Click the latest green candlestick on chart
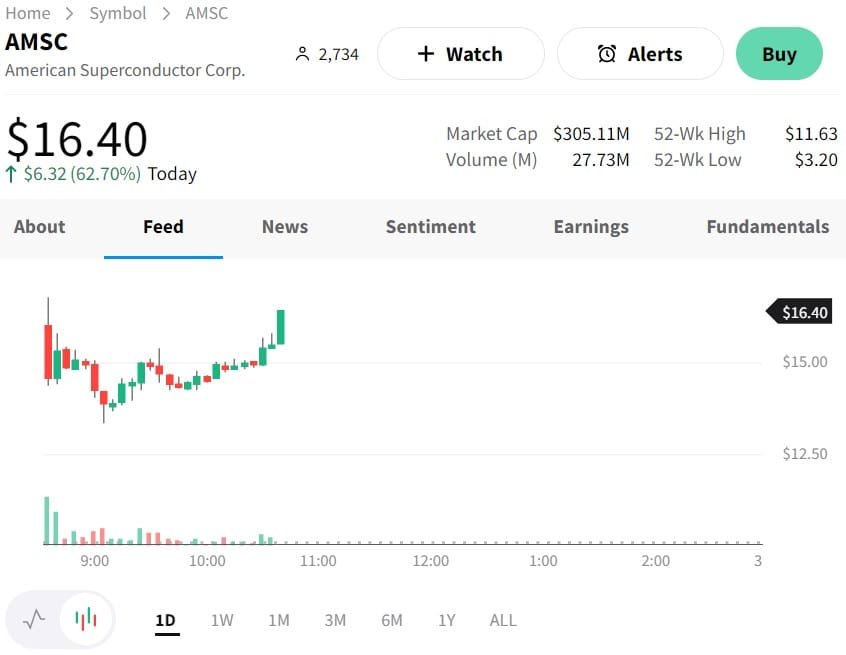Screen dimensions: 846x655 (x=281, y=327)
